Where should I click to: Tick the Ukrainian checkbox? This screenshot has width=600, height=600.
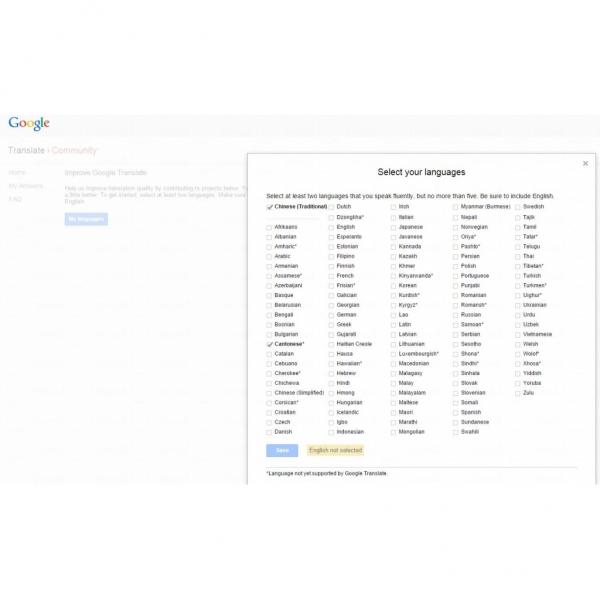(x=518, y=305)
